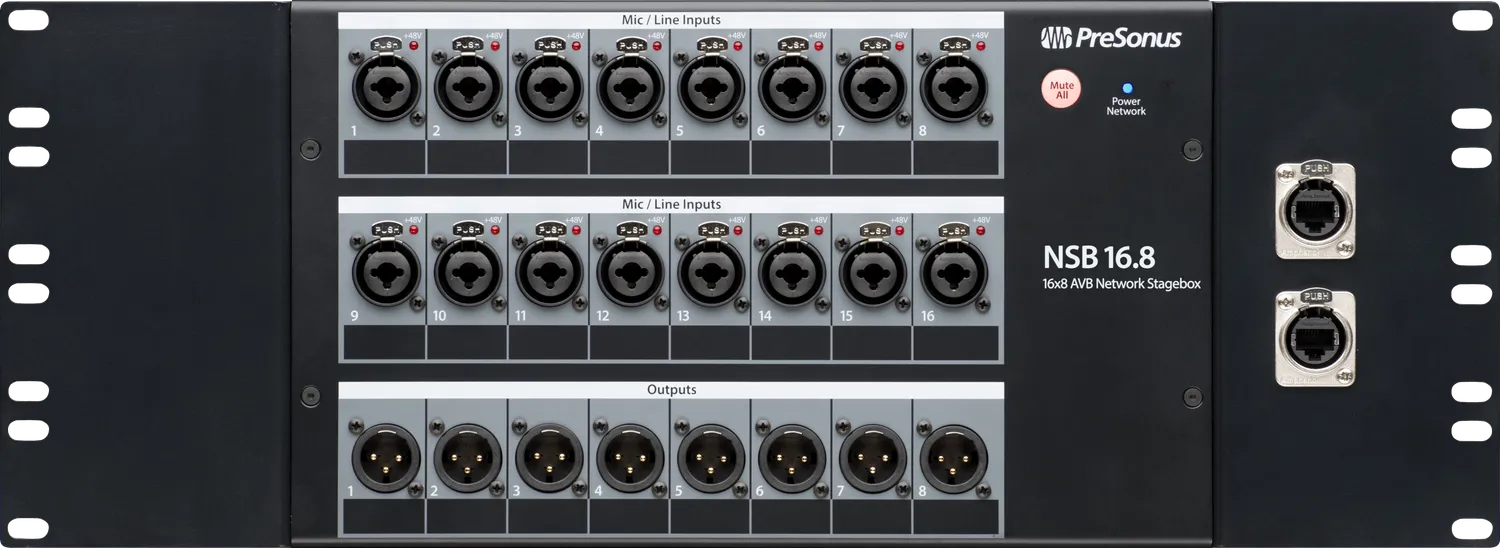Click input 14 combo XLR socket

tap(792, 273)
